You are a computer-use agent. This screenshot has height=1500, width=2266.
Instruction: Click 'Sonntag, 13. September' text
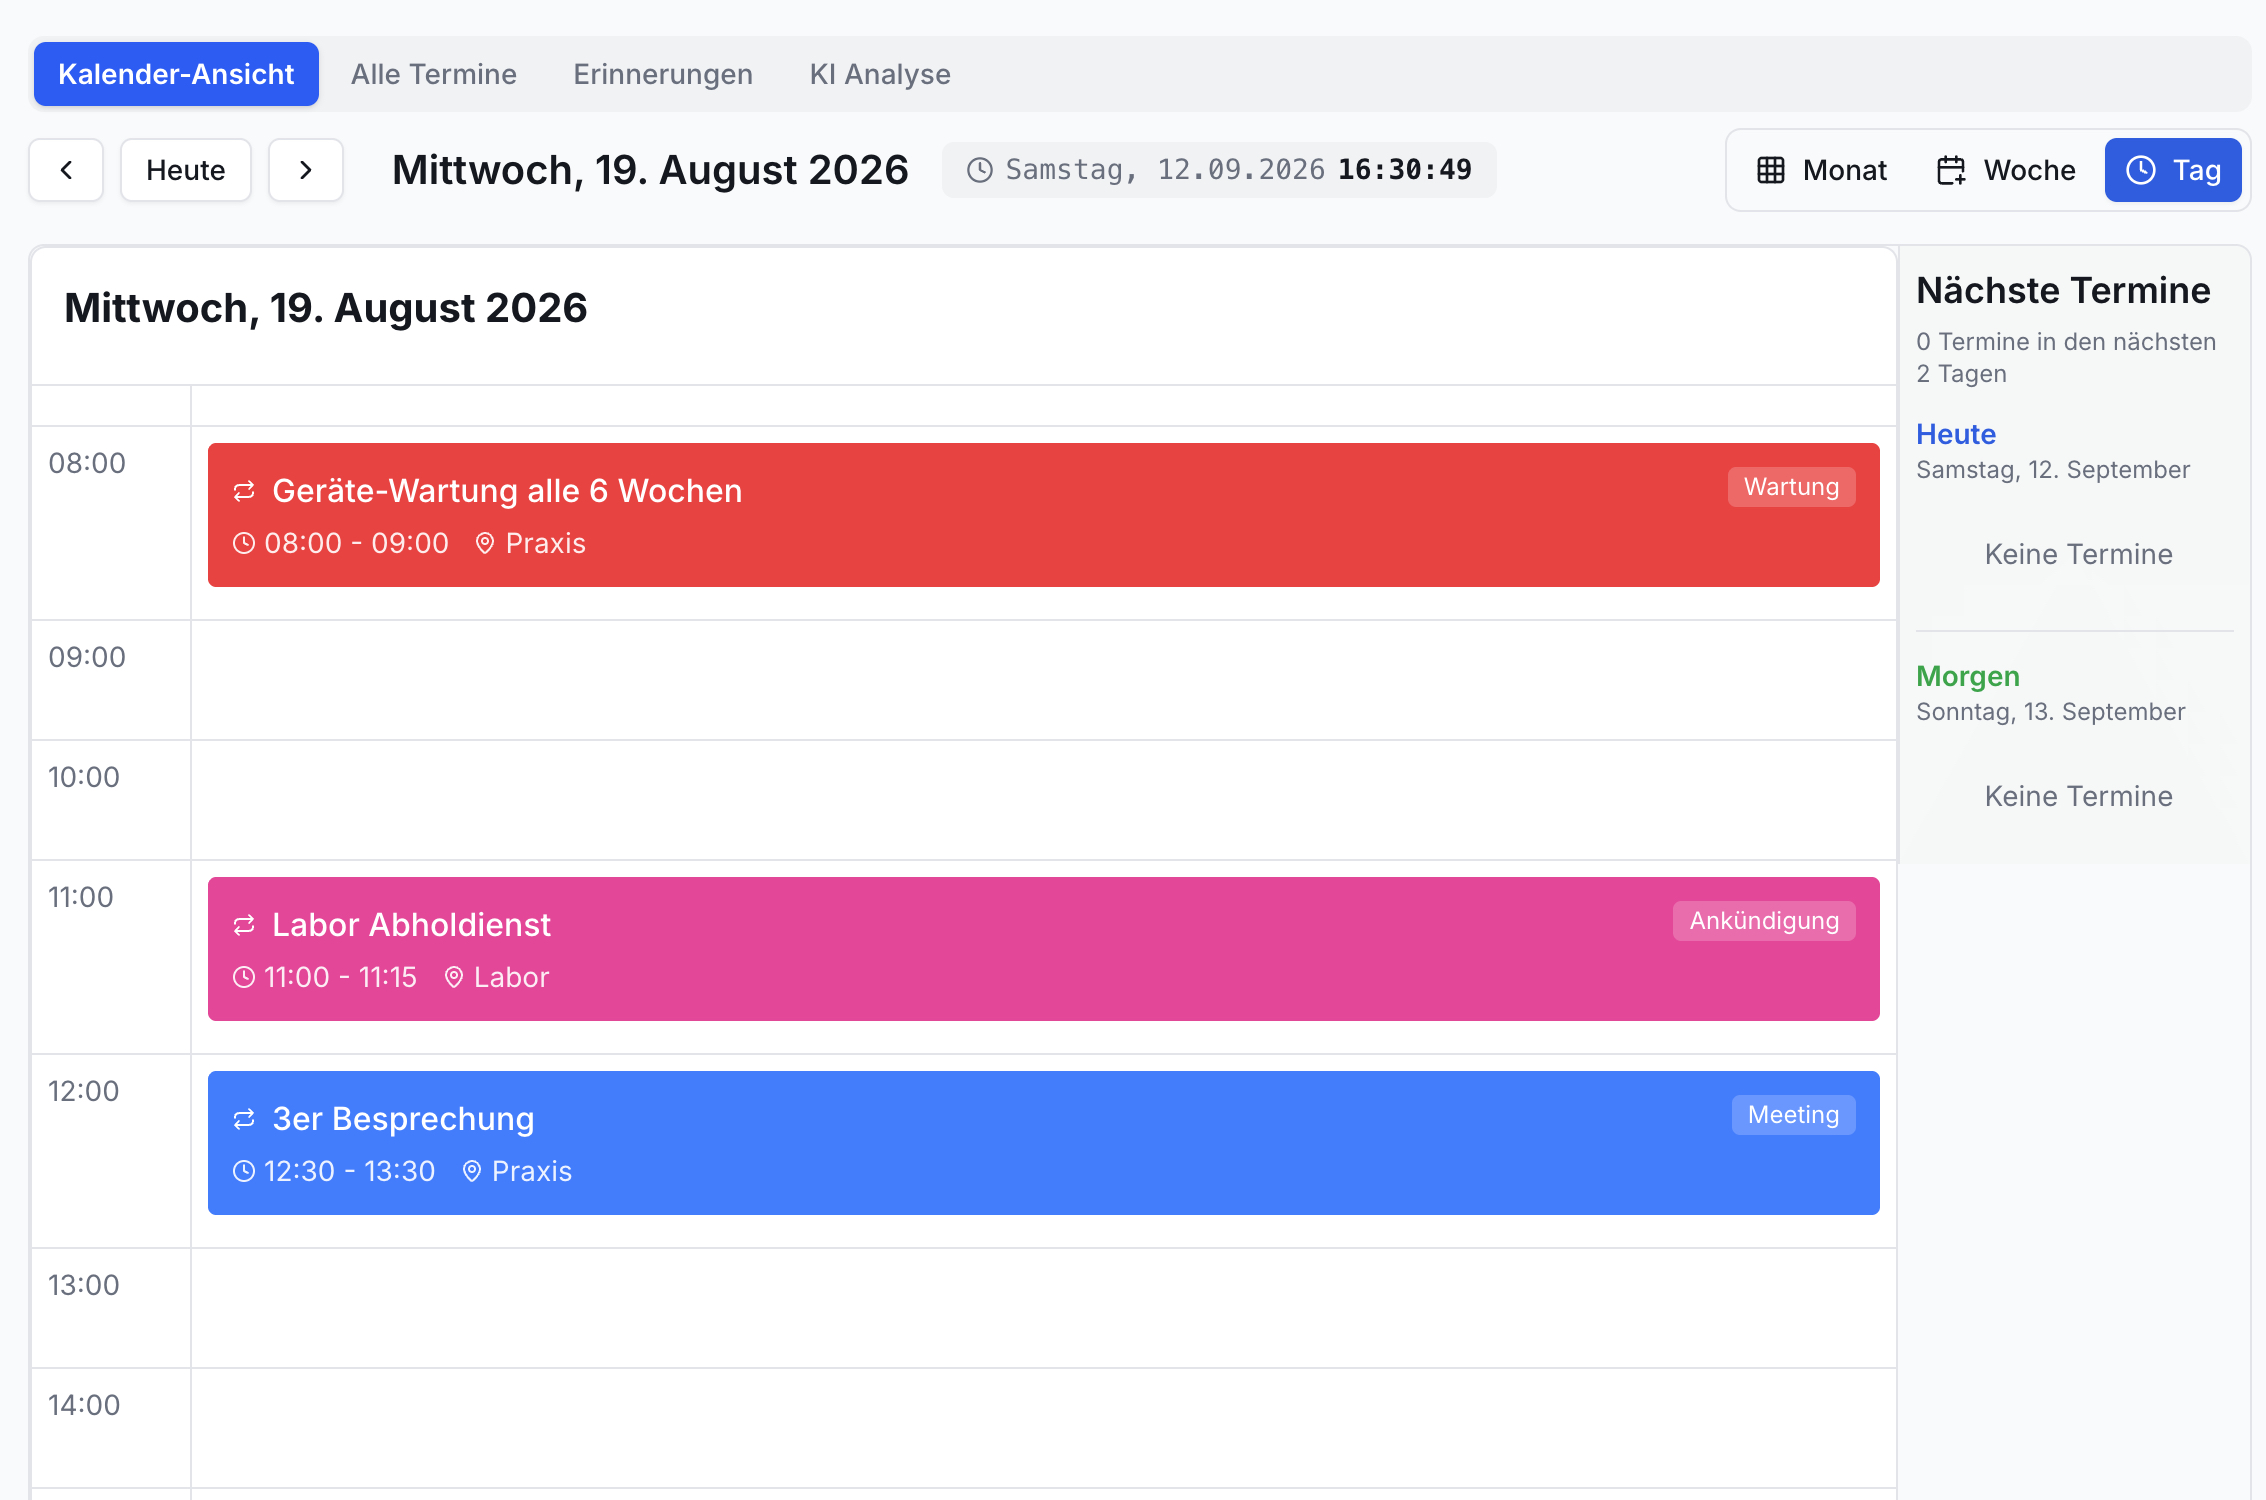(x=2051, y=712)
